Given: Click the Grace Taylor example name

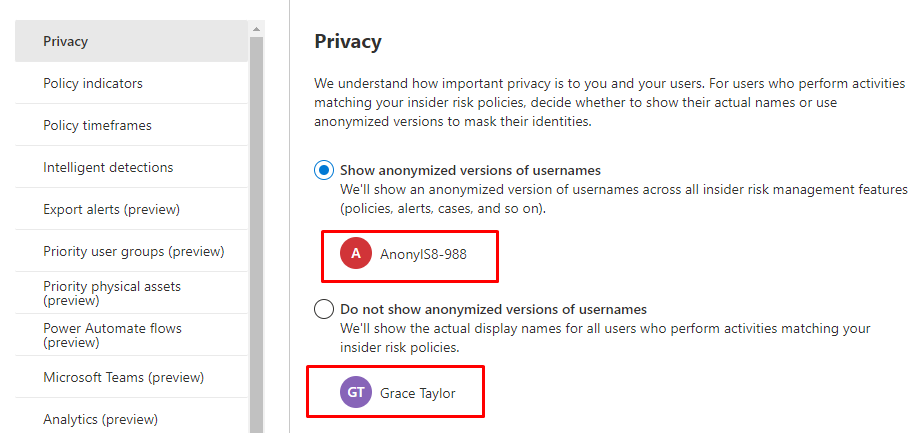Looking at the screenshot, I should coord(417,393).
